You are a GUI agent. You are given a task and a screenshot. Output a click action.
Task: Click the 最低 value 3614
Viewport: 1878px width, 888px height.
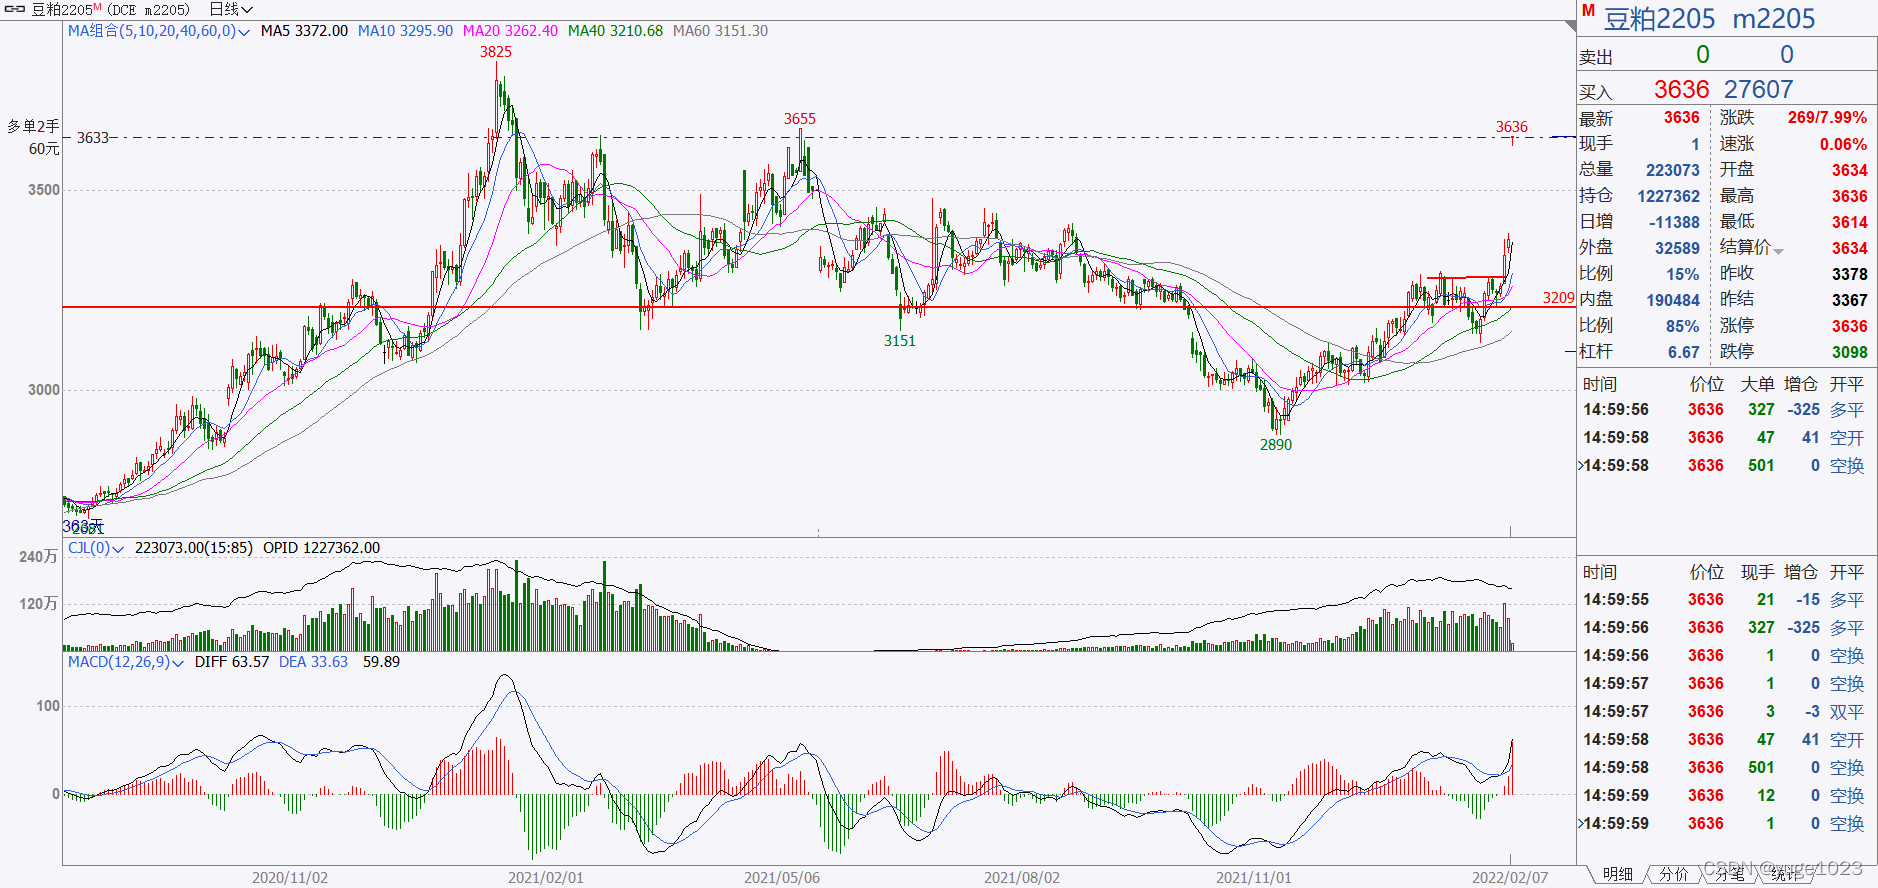(1849, 222)
